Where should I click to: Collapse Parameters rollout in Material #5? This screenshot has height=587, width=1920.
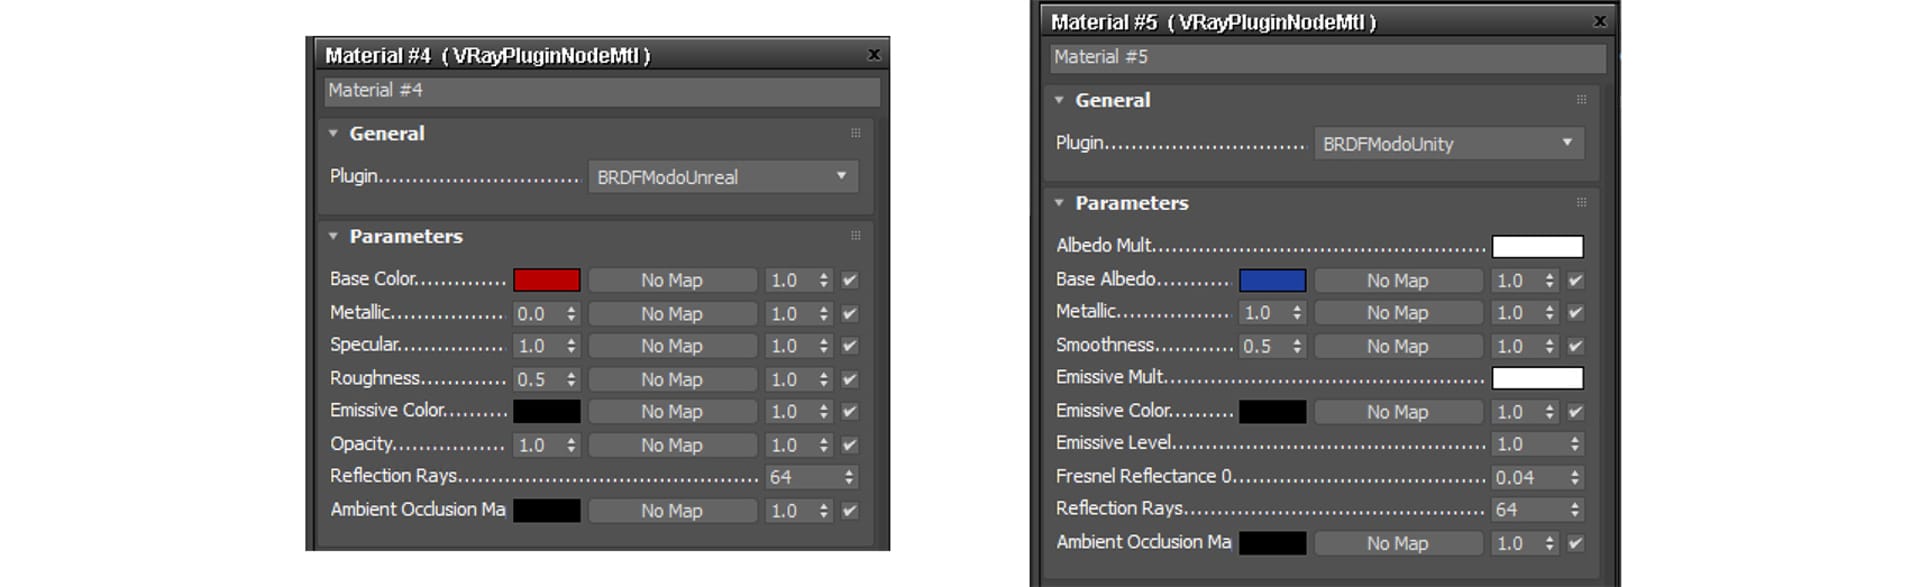click(x=1059, y=203)
